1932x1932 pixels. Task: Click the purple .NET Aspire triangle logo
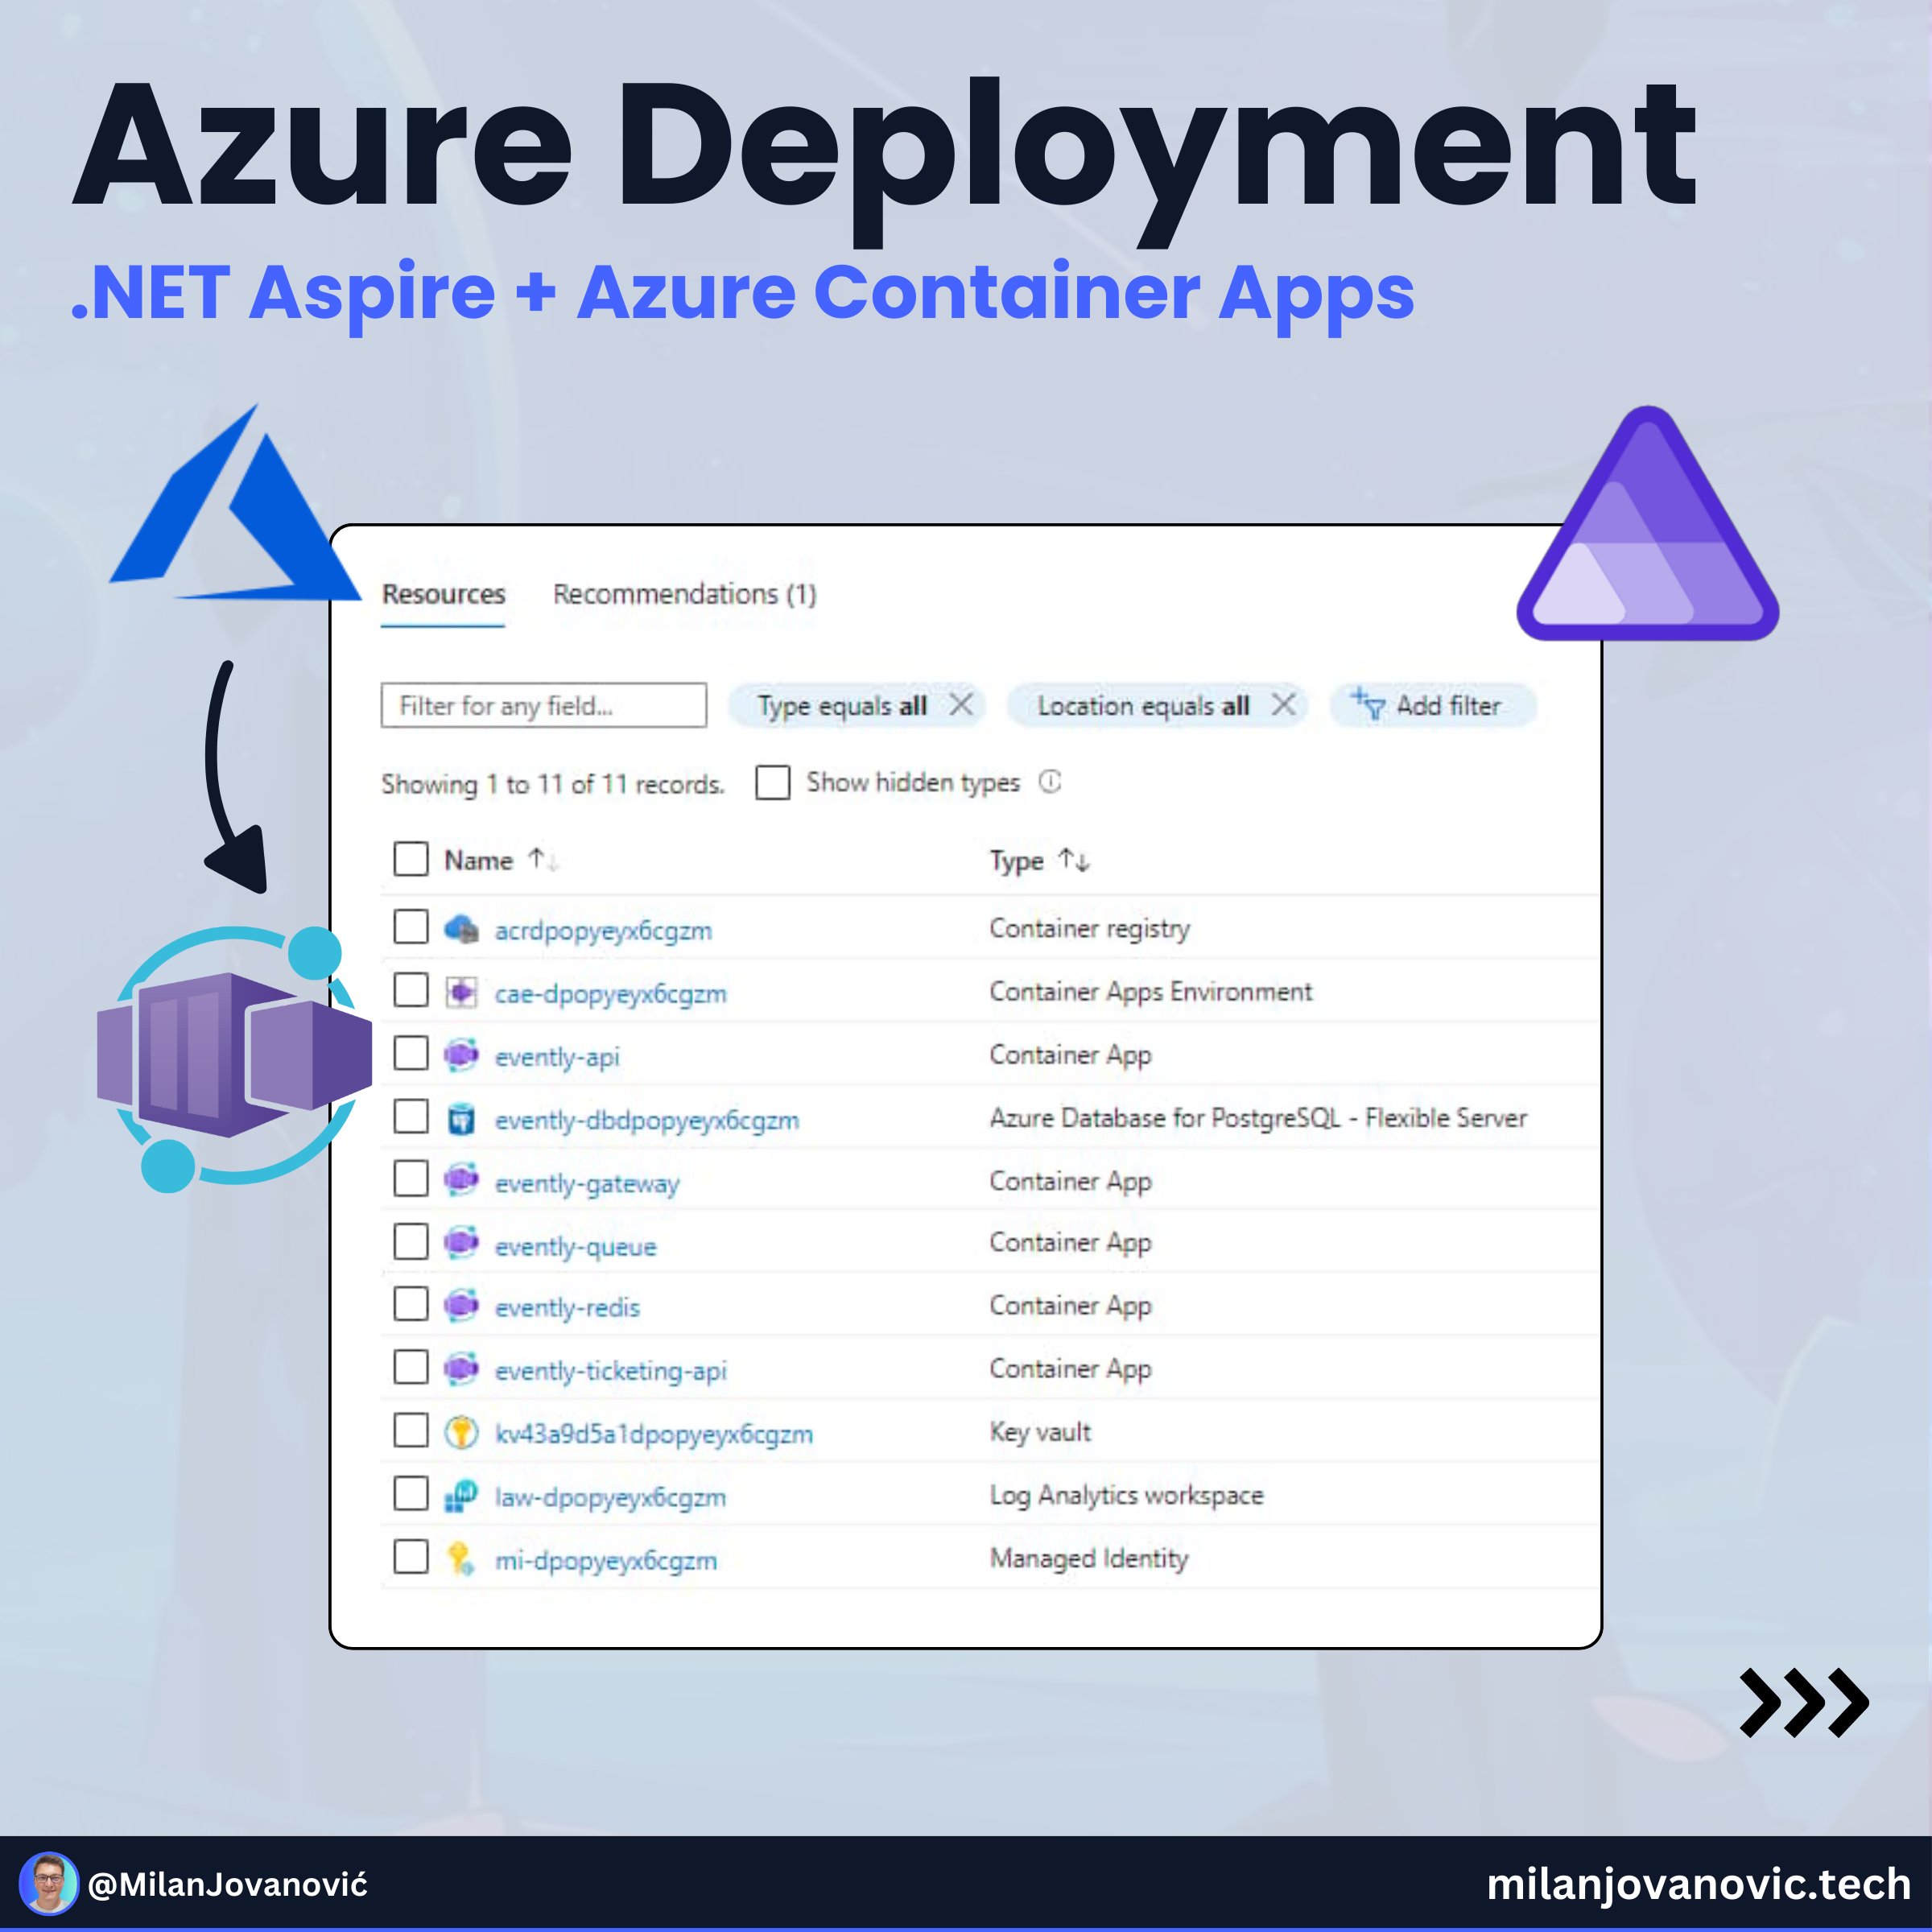tap(1648, 524)
